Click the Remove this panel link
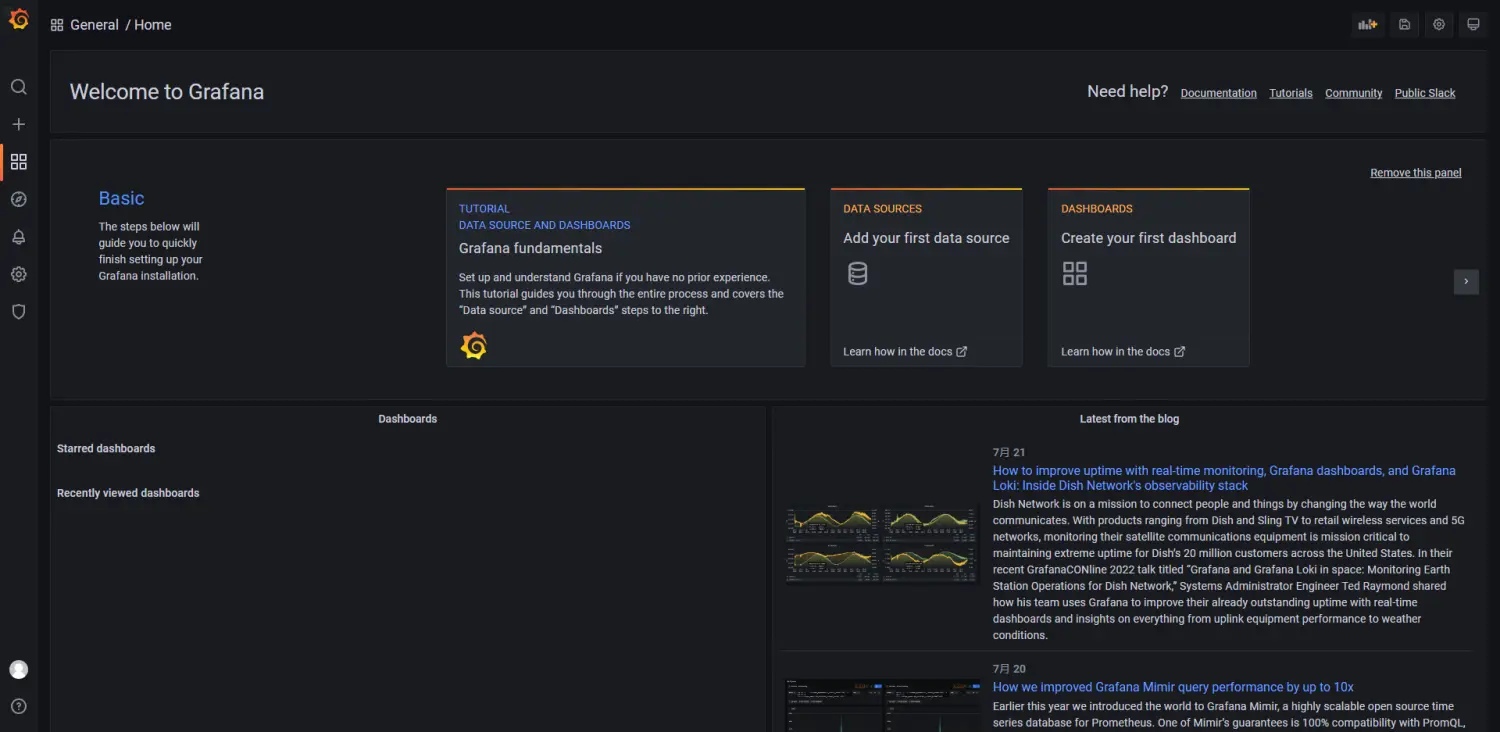1500x732 pixels. coord(1415,172)
